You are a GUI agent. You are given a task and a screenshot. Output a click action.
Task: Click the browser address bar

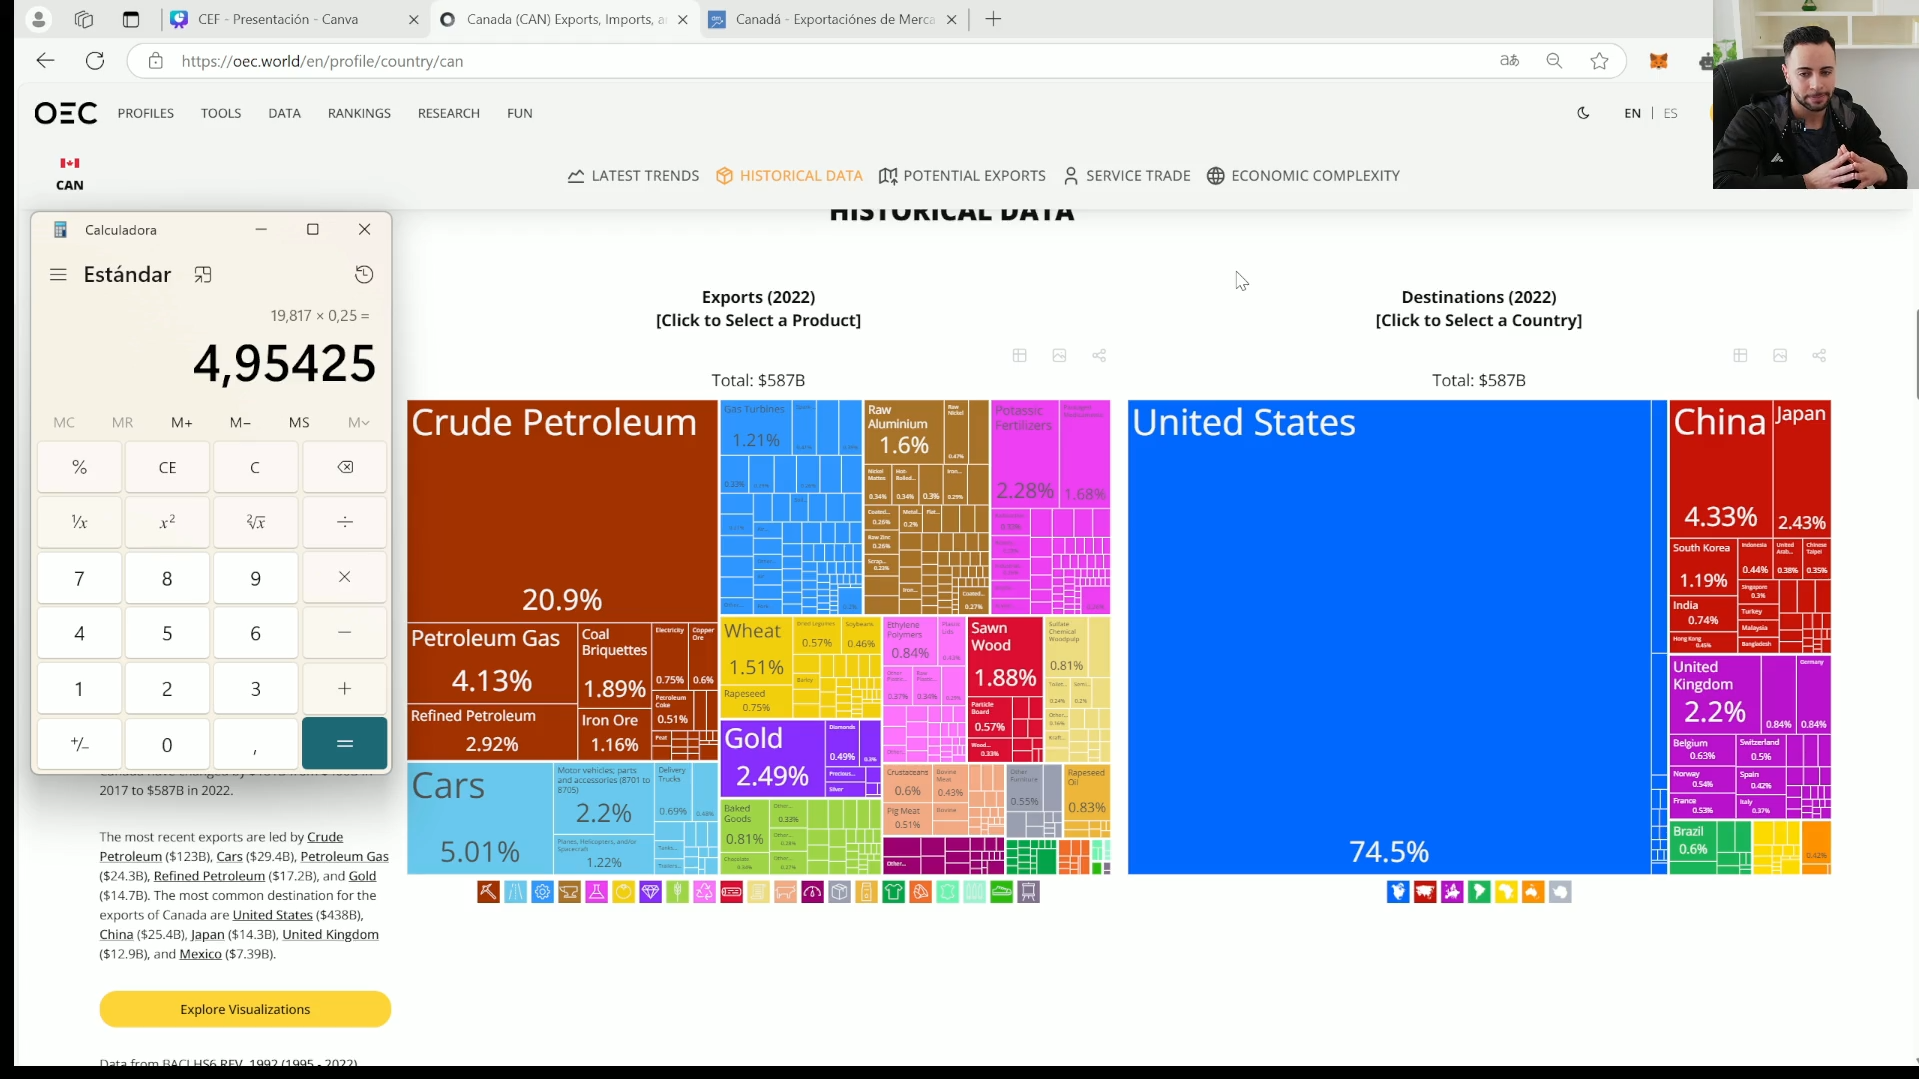820,61
